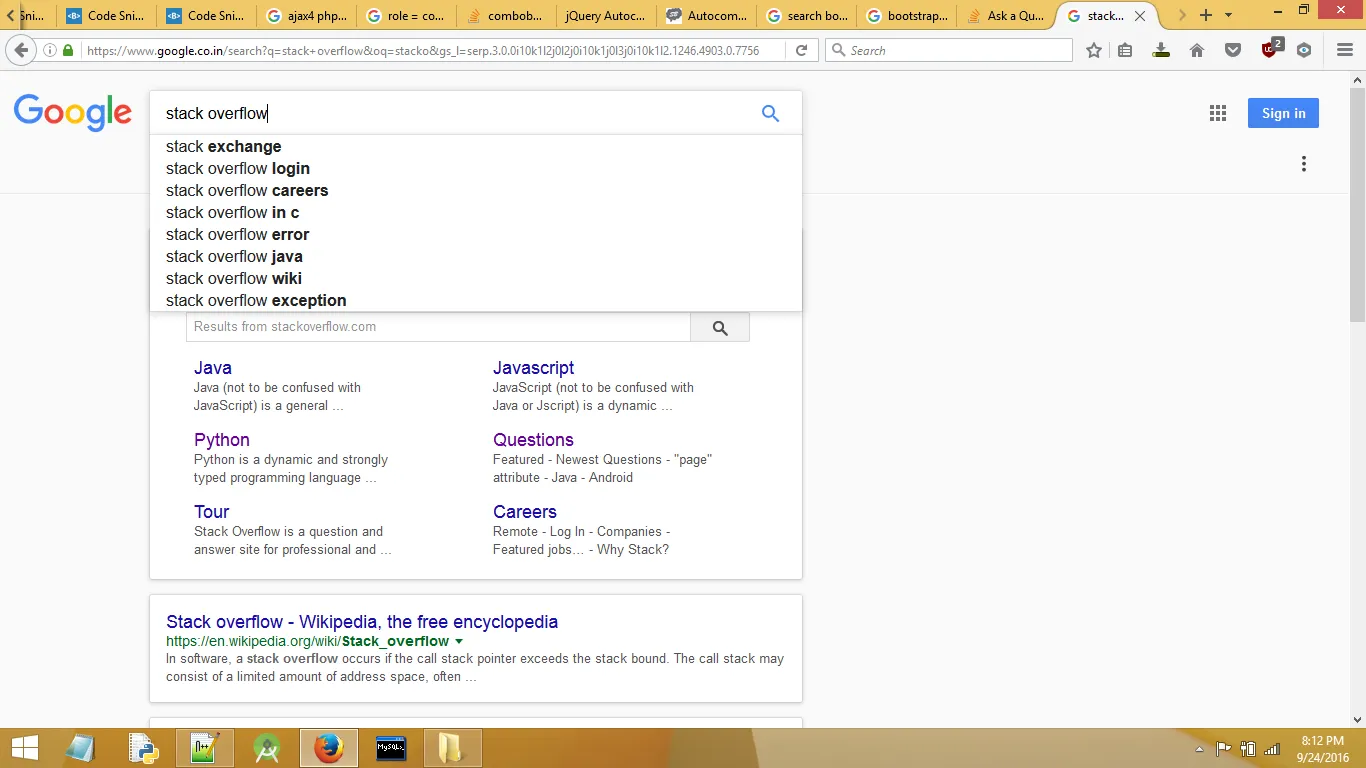The width and height of the screenshot is (1366, 768).
Task: Select suggestion 'stack overflow in c'
Action: click(476, 212)
